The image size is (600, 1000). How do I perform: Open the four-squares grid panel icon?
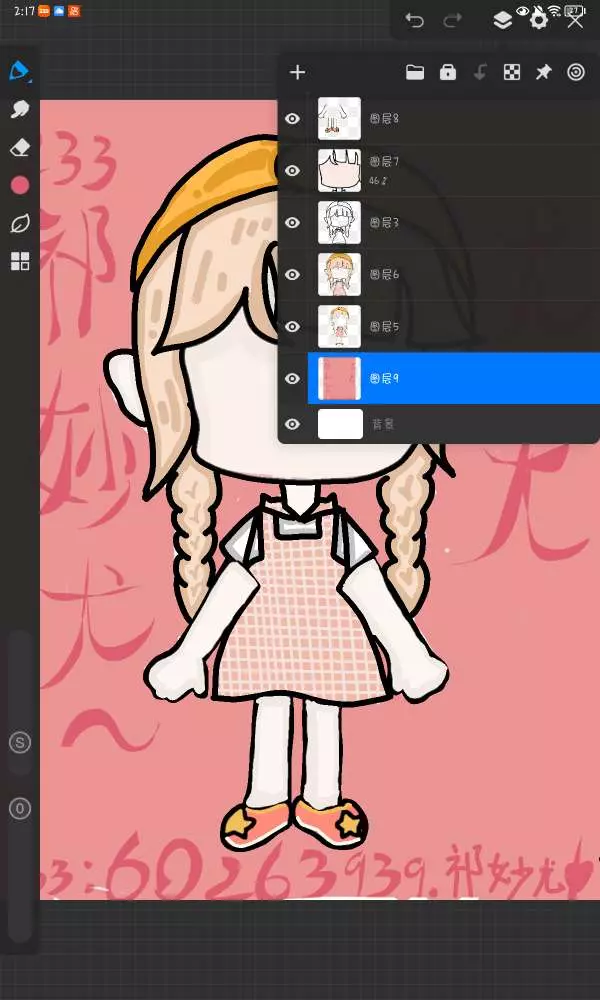pyautogui.click(x=19, y=262)
